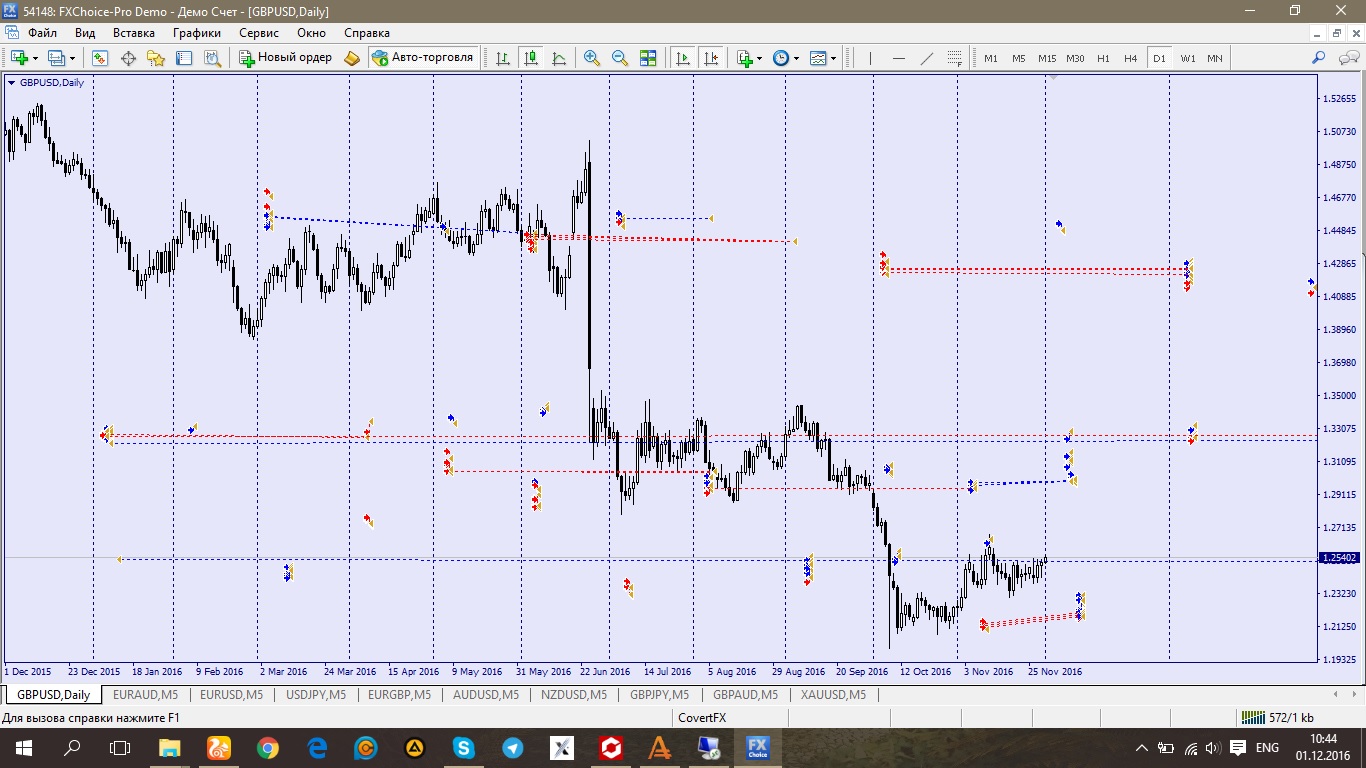This screenshot has height=768, width=1366.
Task: Click the current price label 1.25402
Action: pyautogui.click(x=1339, y=558)
